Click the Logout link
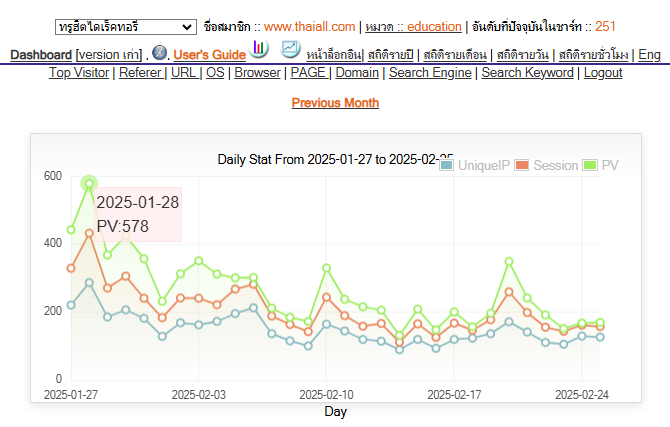Screen dimensions: 670x427 coord(602,73)
